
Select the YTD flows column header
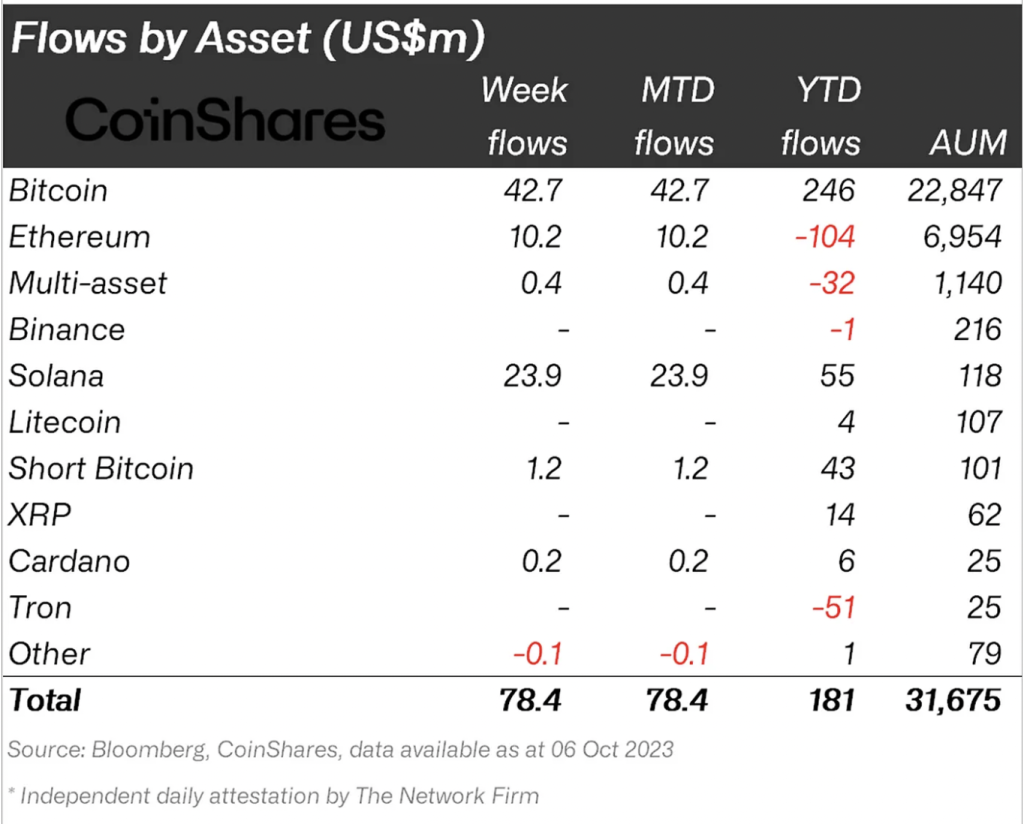pos(820,116)
